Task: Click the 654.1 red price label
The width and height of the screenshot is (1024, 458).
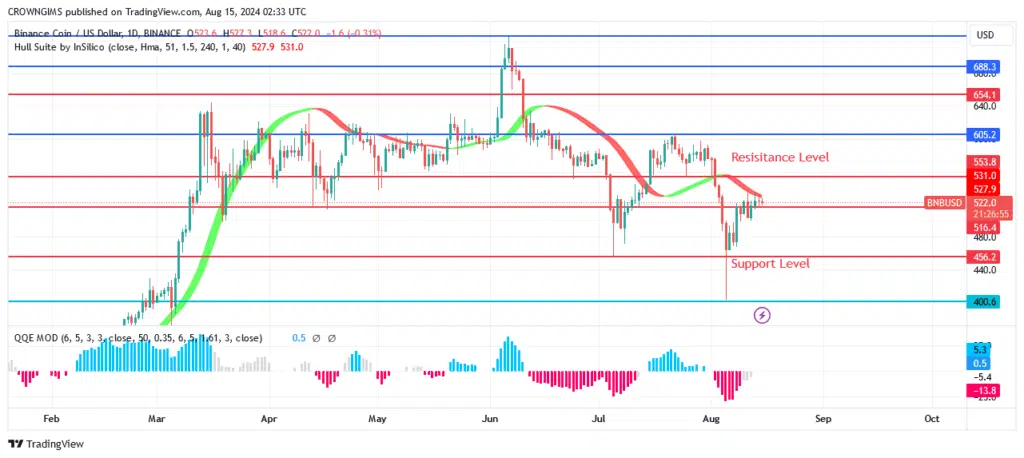Action: (x=986, y=95)
